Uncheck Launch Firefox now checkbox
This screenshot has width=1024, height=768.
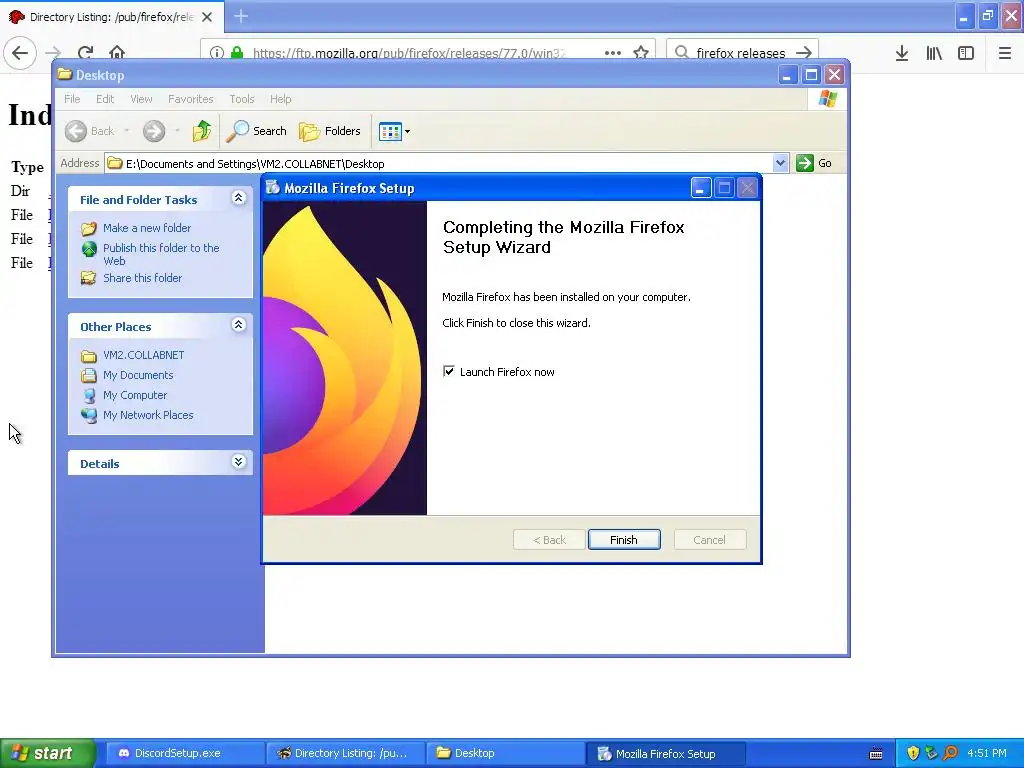pos(449,372)
